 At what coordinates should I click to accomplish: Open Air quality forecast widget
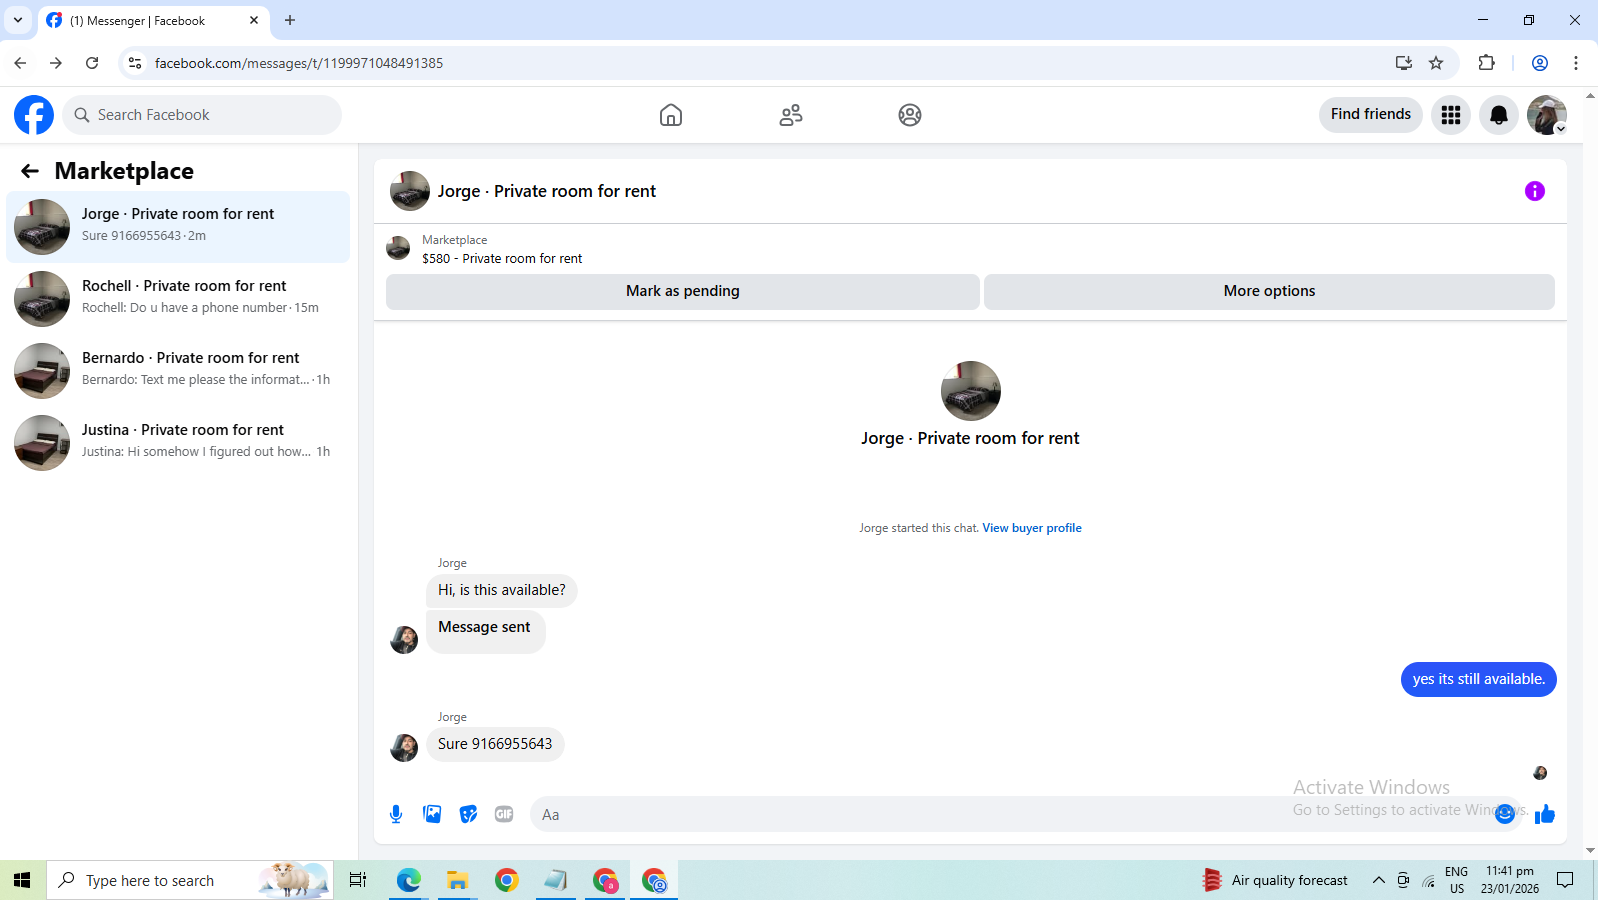(1275, 880)
